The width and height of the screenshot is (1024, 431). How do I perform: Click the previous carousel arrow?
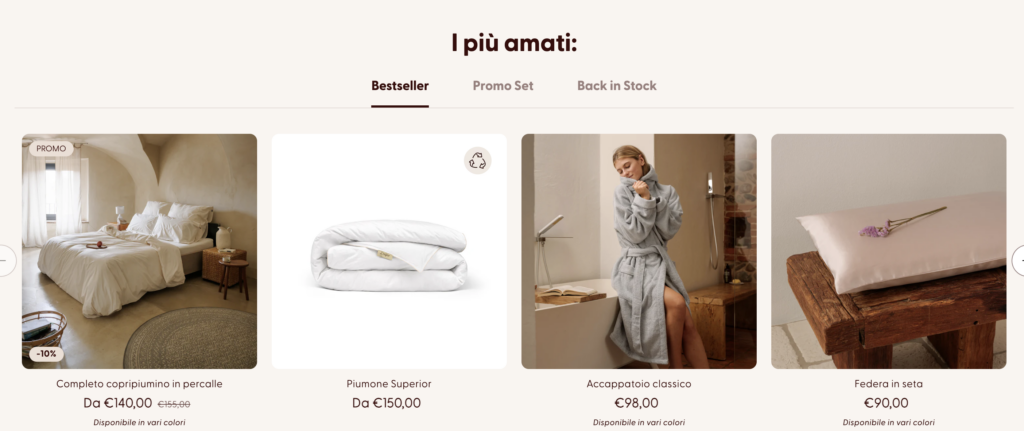(x=5, y=261)
